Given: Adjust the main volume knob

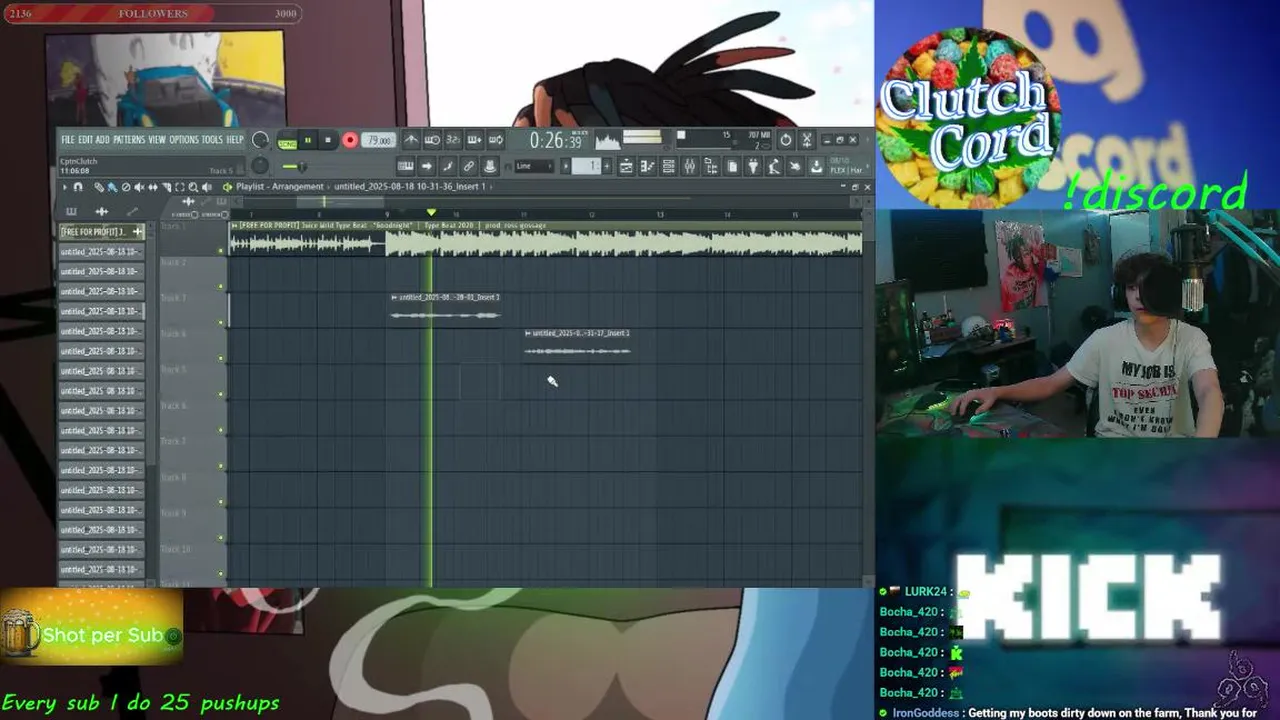Looking at the screenshot, I should (260, 140).
